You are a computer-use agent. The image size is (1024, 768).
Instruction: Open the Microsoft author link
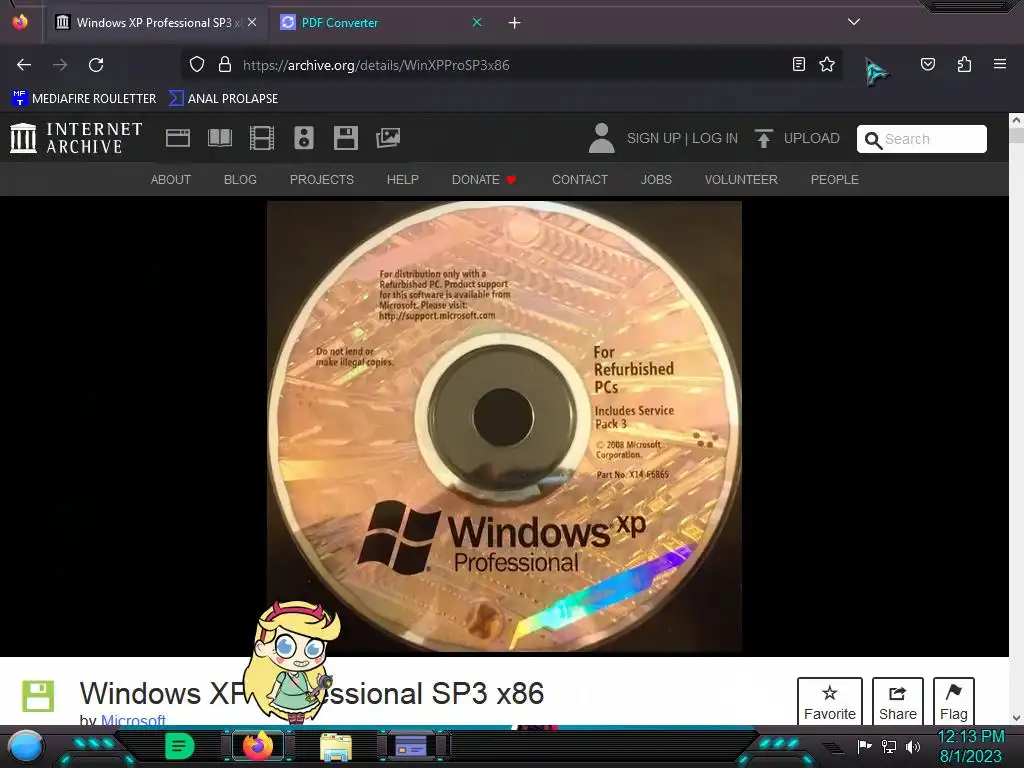click(133, 720)
